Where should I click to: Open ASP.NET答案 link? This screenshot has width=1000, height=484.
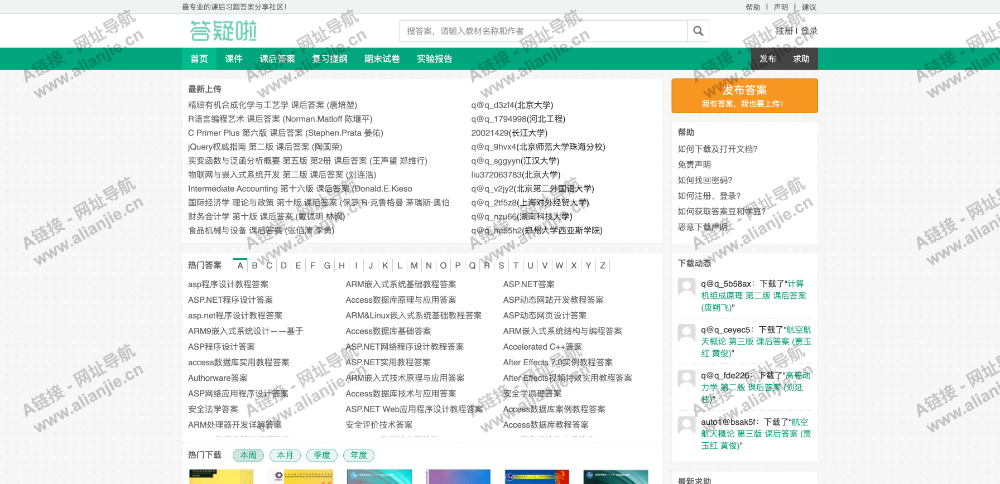tap(529, 284)
